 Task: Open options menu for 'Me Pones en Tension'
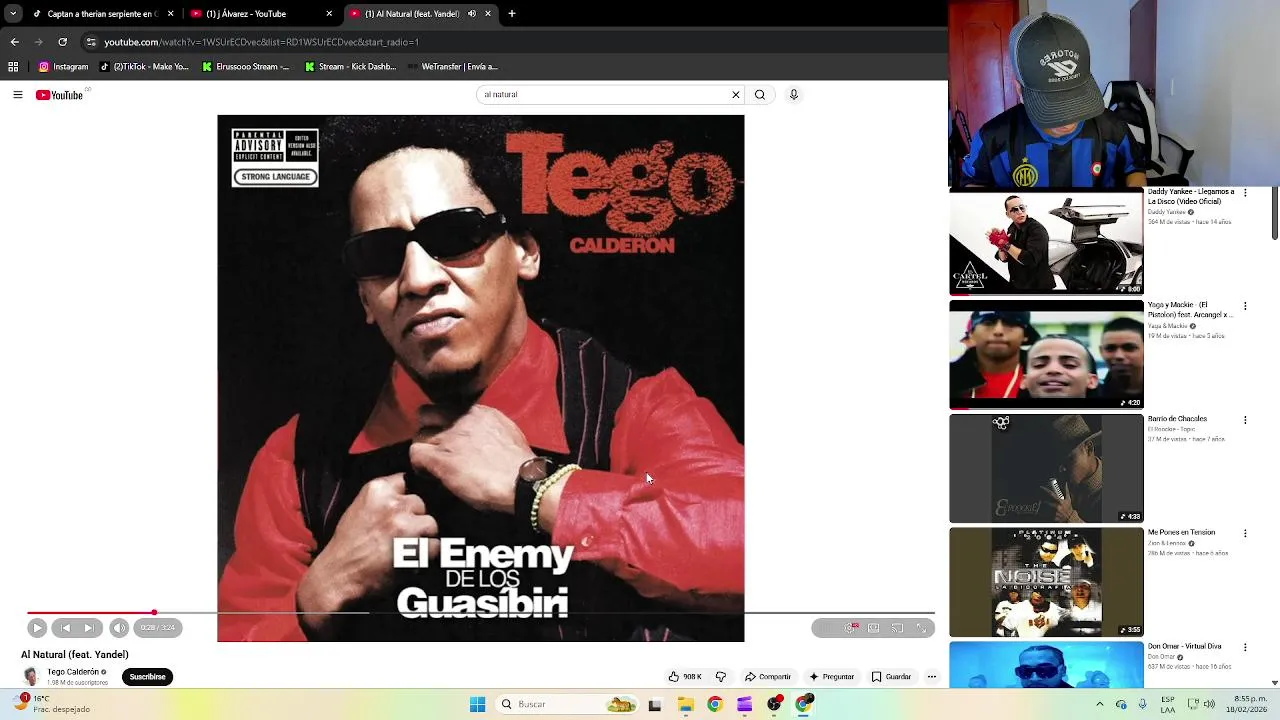point(1245,534)
